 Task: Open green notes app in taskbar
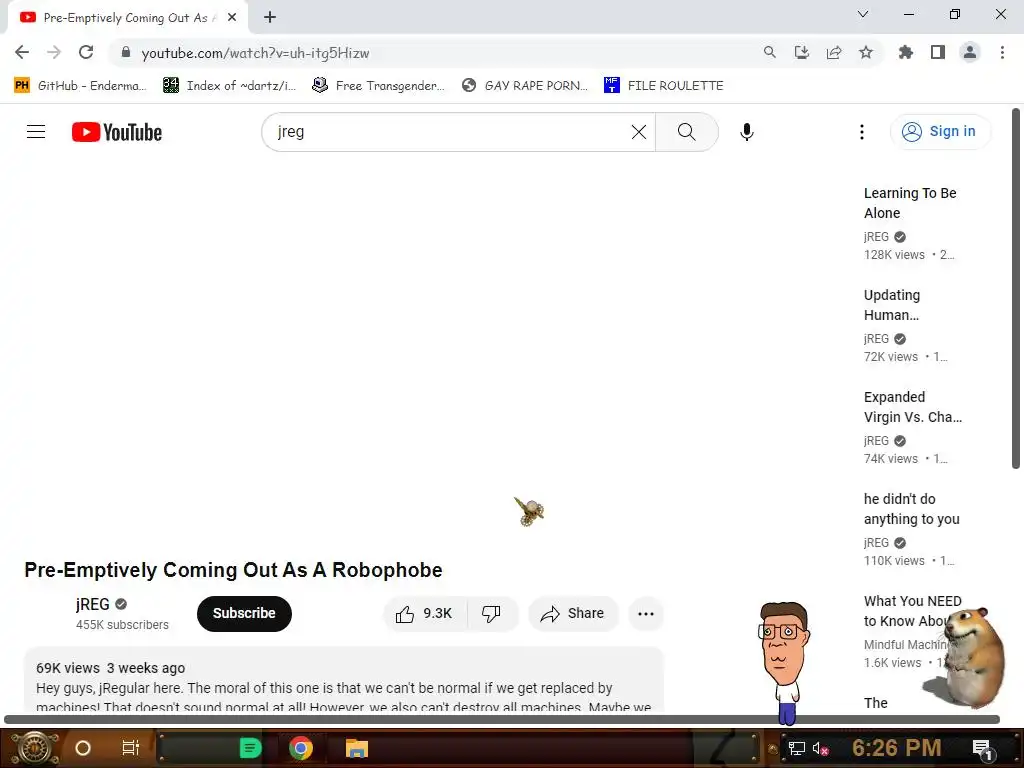(250, 748)
